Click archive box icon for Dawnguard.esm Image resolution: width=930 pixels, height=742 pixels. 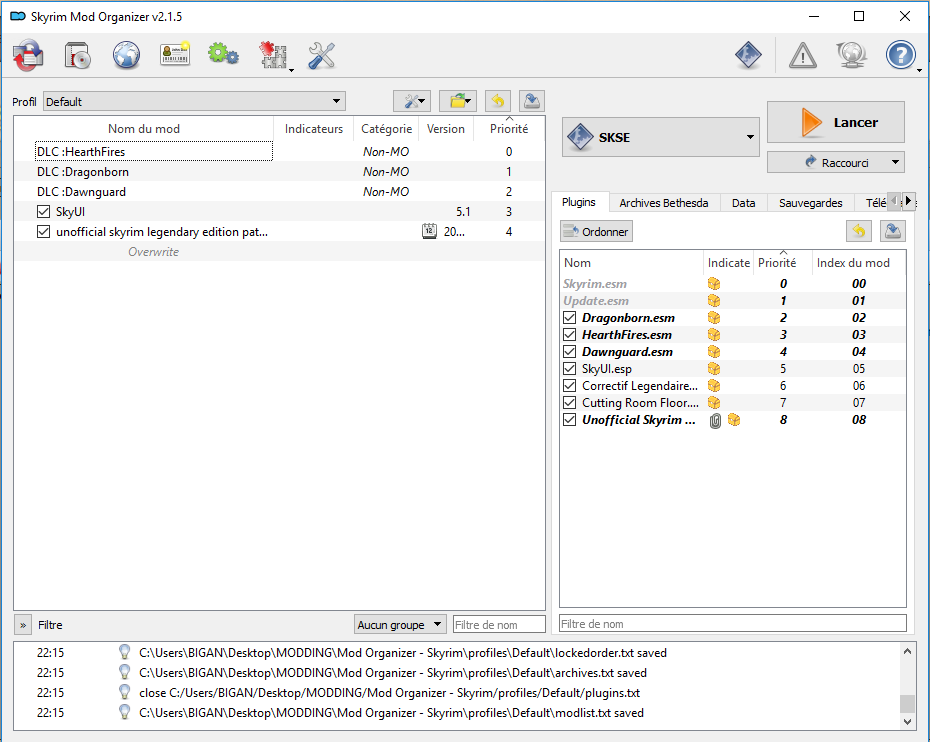click(x=714, y=352)
